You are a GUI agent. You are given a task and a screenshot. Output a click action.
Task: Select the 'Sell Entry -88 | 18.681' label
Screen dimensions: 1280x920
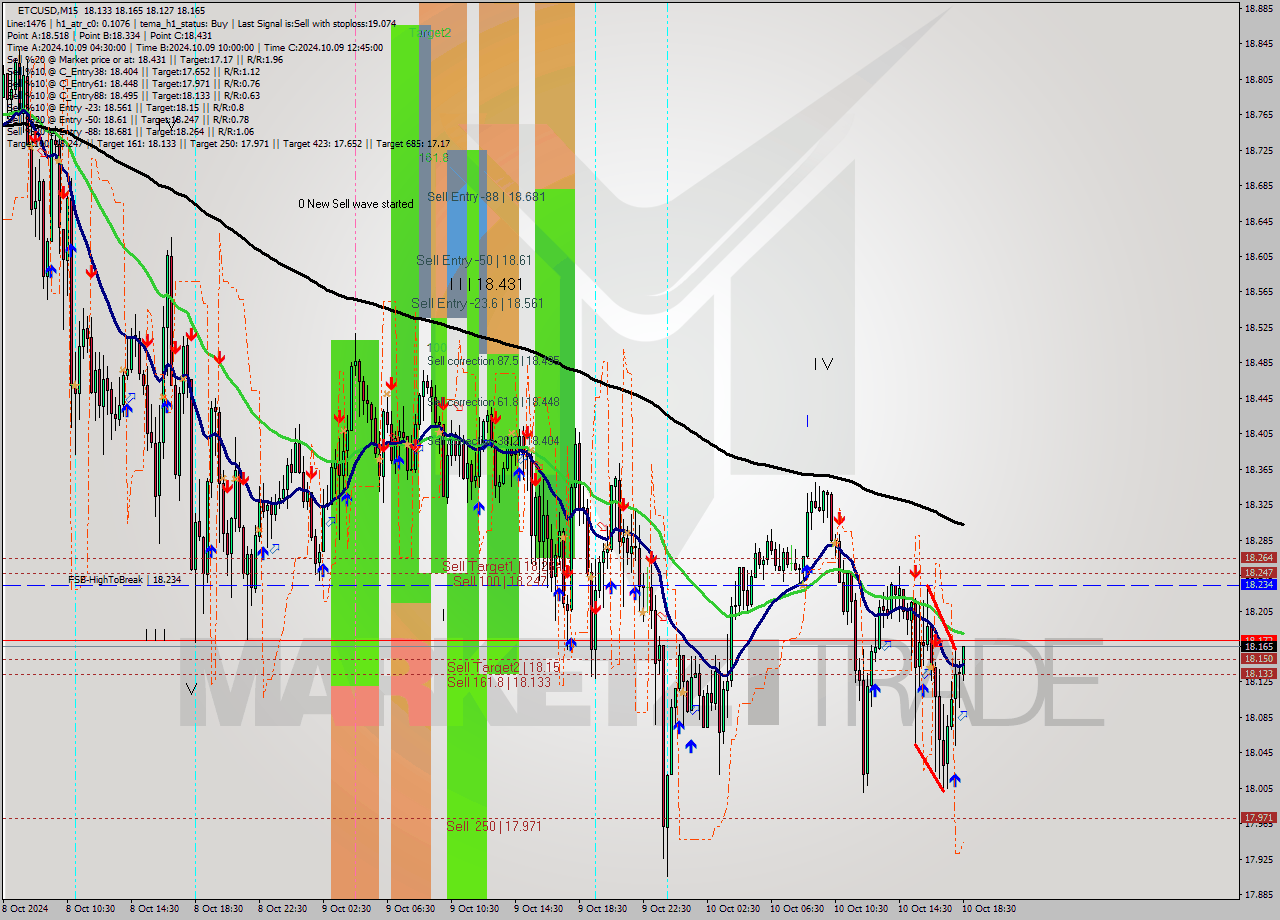(x=486, y=197)
